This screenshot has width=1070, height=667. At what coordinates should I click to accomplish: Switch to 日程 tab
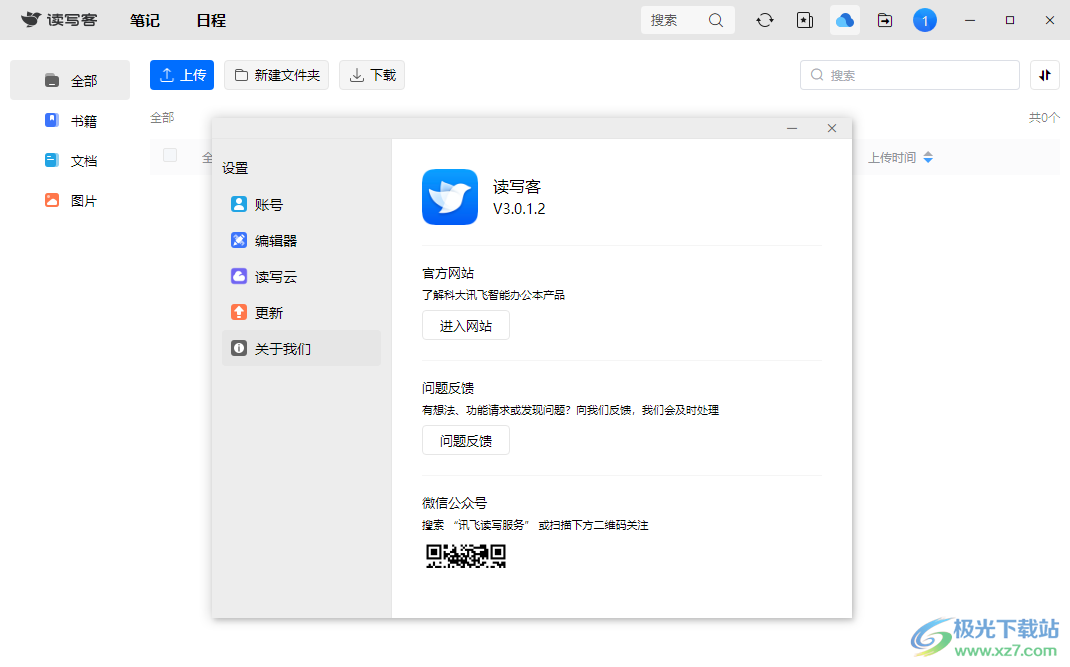click(x=211, y=20)
